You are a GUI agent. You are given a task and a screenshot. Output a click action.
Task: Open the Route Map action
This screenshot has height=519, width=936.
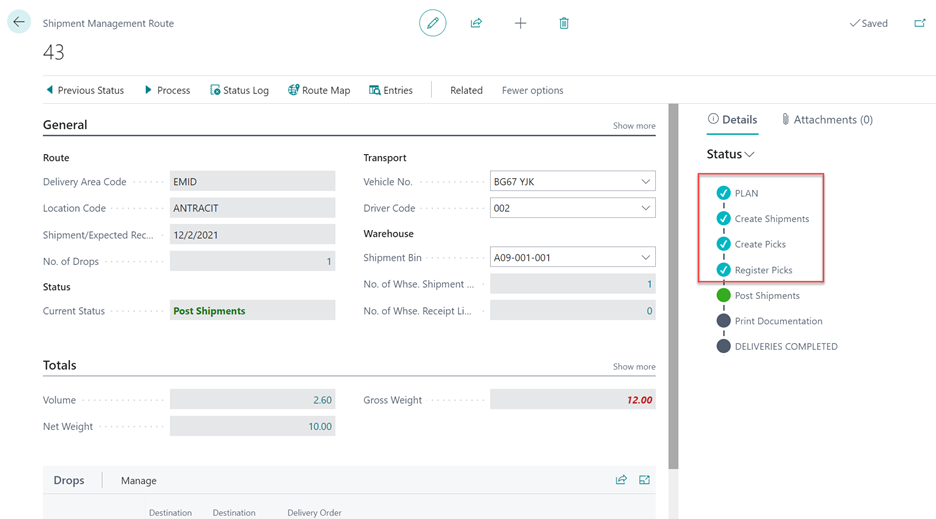pyautogui.click(x=318, y=90)
